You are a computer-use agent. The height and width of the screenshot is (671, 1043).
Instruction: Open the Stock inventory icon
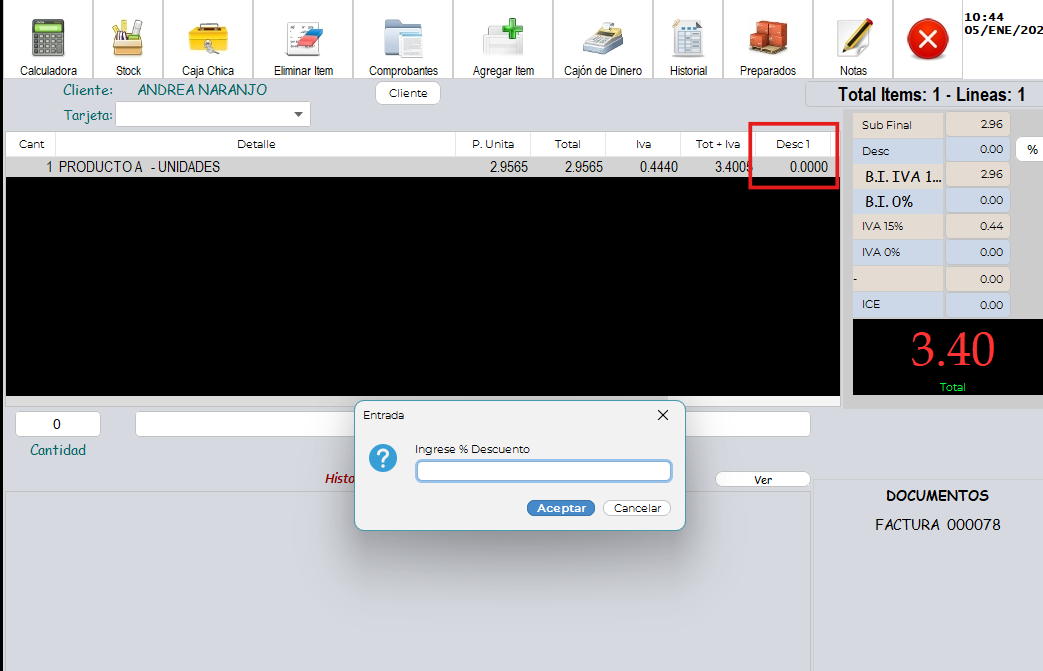pos(128,40)
